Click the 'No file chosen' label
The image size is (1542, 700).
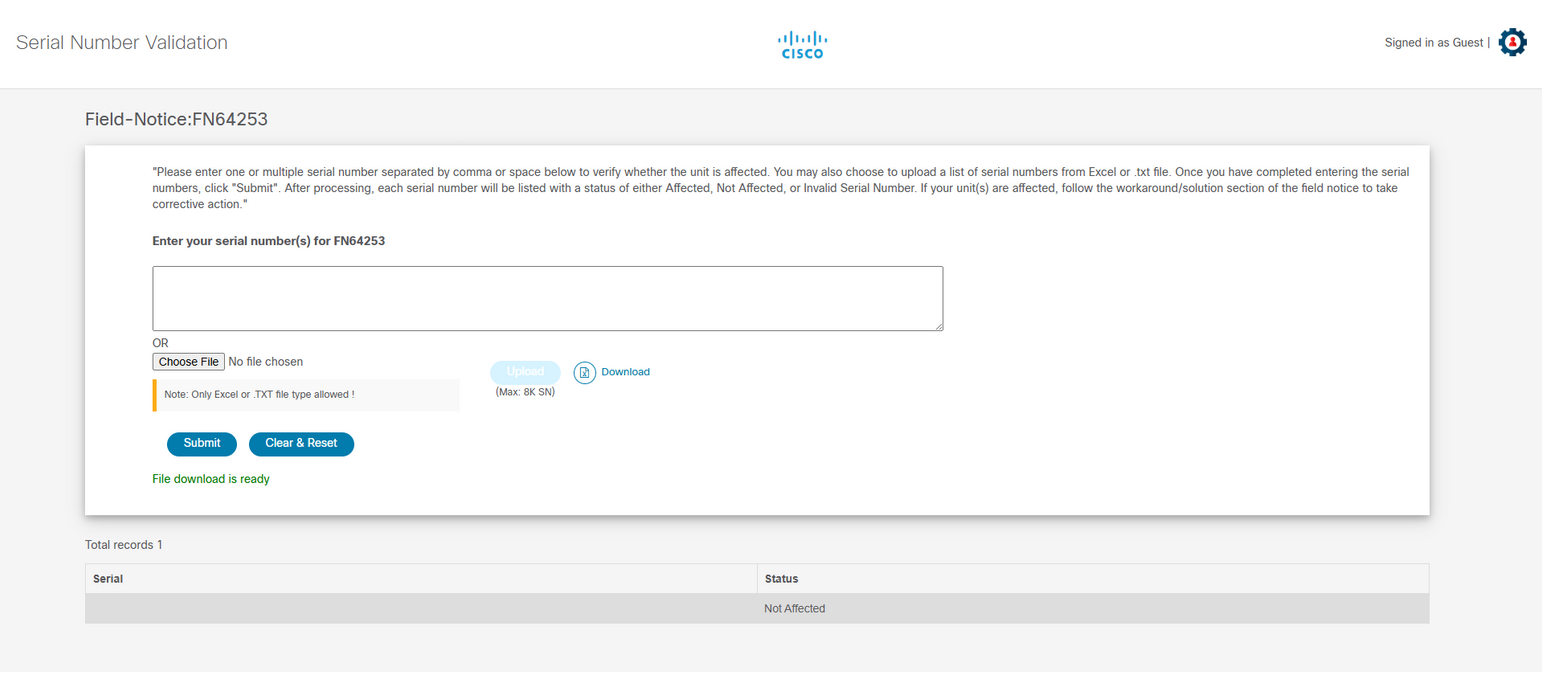[266, 362]
